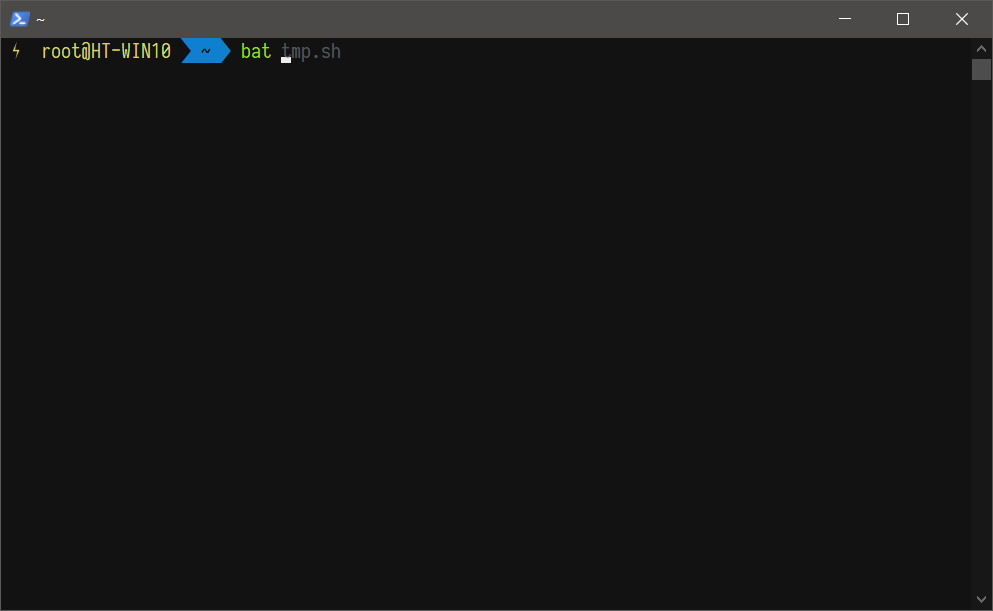993x611 pixels.
Task: Minimize the terminal window
Action: point(845,19)
